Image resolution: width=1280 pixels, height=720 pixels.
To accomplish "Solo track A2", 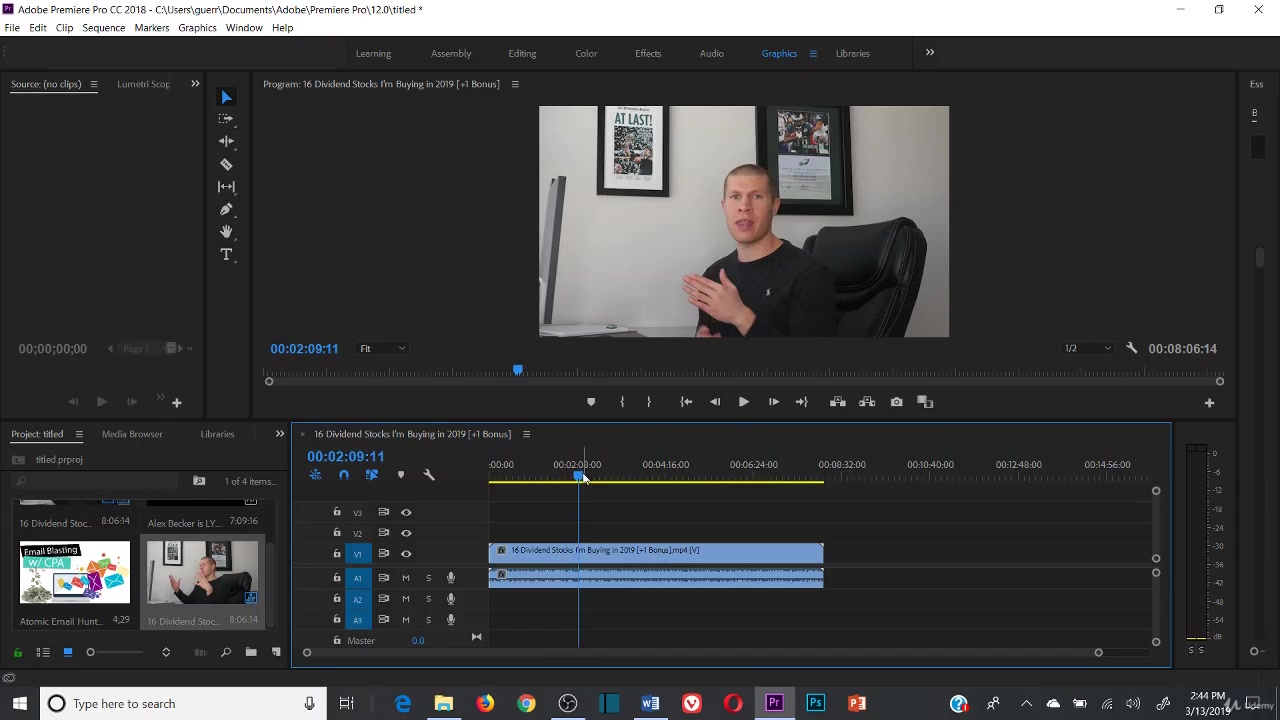I will [x=428, y=599].
